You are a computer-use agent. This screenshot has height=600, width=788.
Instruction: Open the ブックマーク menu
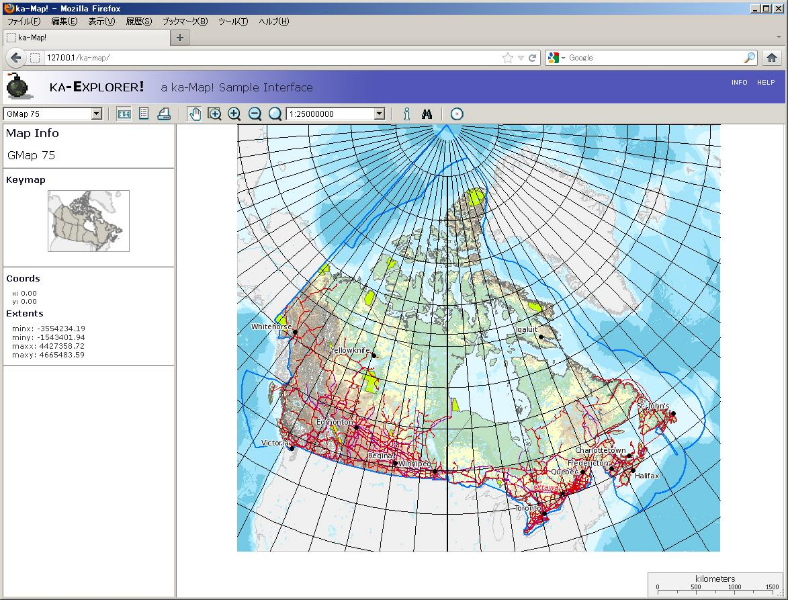185,21
